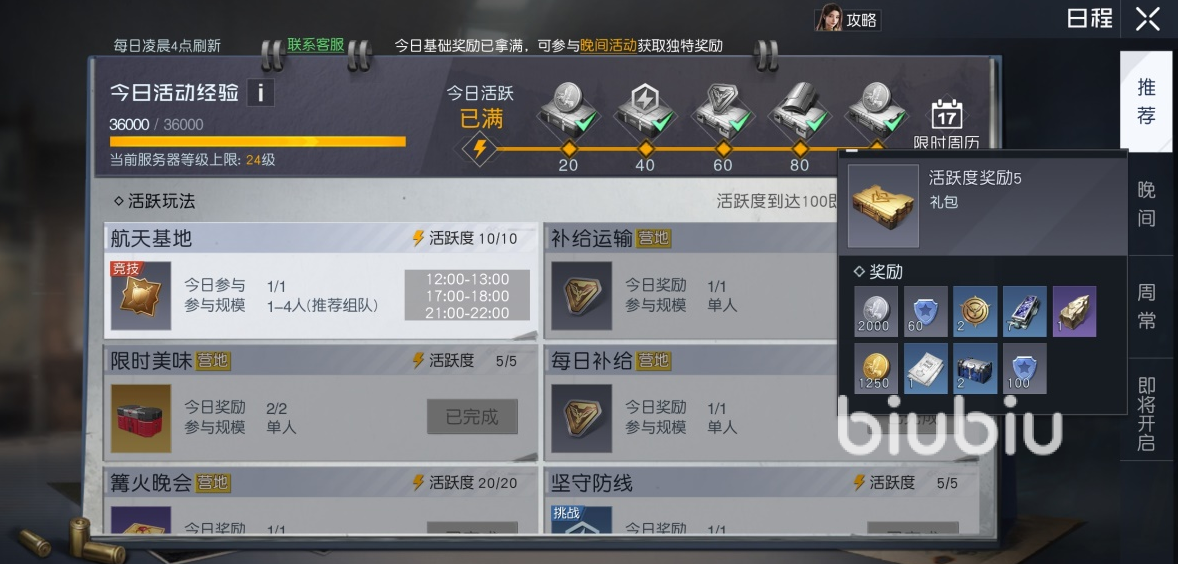Image resolution: width=1178 pixels, height=564 pixels.
Task: Click the info icon beside 今日活动经验
Action: (260, 93)
